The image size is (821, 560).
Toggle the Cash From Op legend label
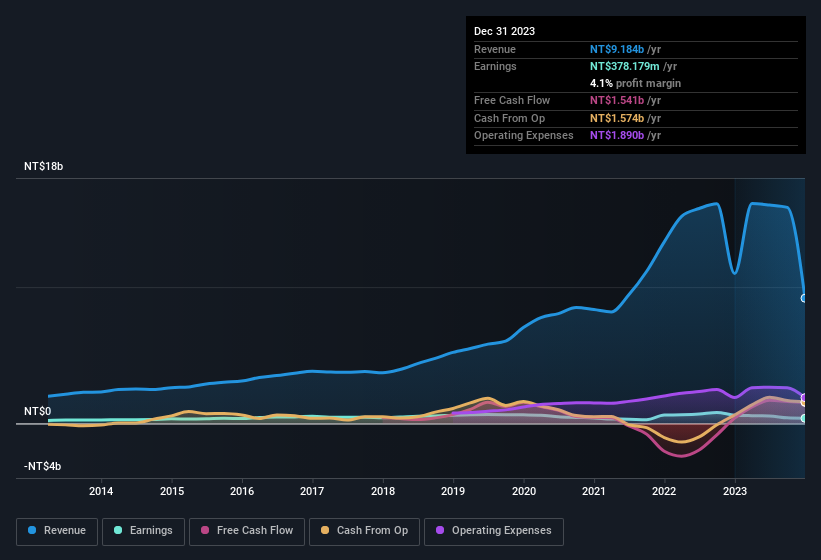372,530
